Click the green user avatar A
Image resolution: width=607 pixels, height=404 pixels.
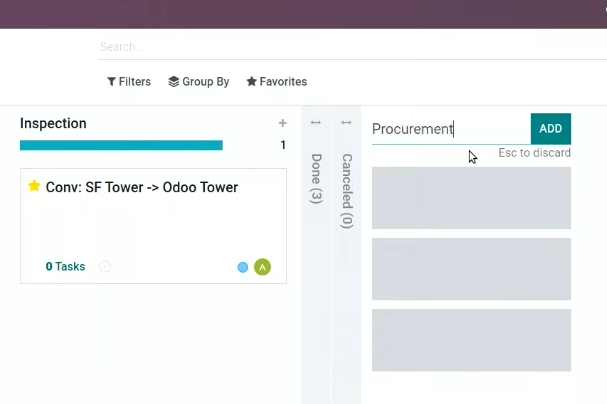262,267
